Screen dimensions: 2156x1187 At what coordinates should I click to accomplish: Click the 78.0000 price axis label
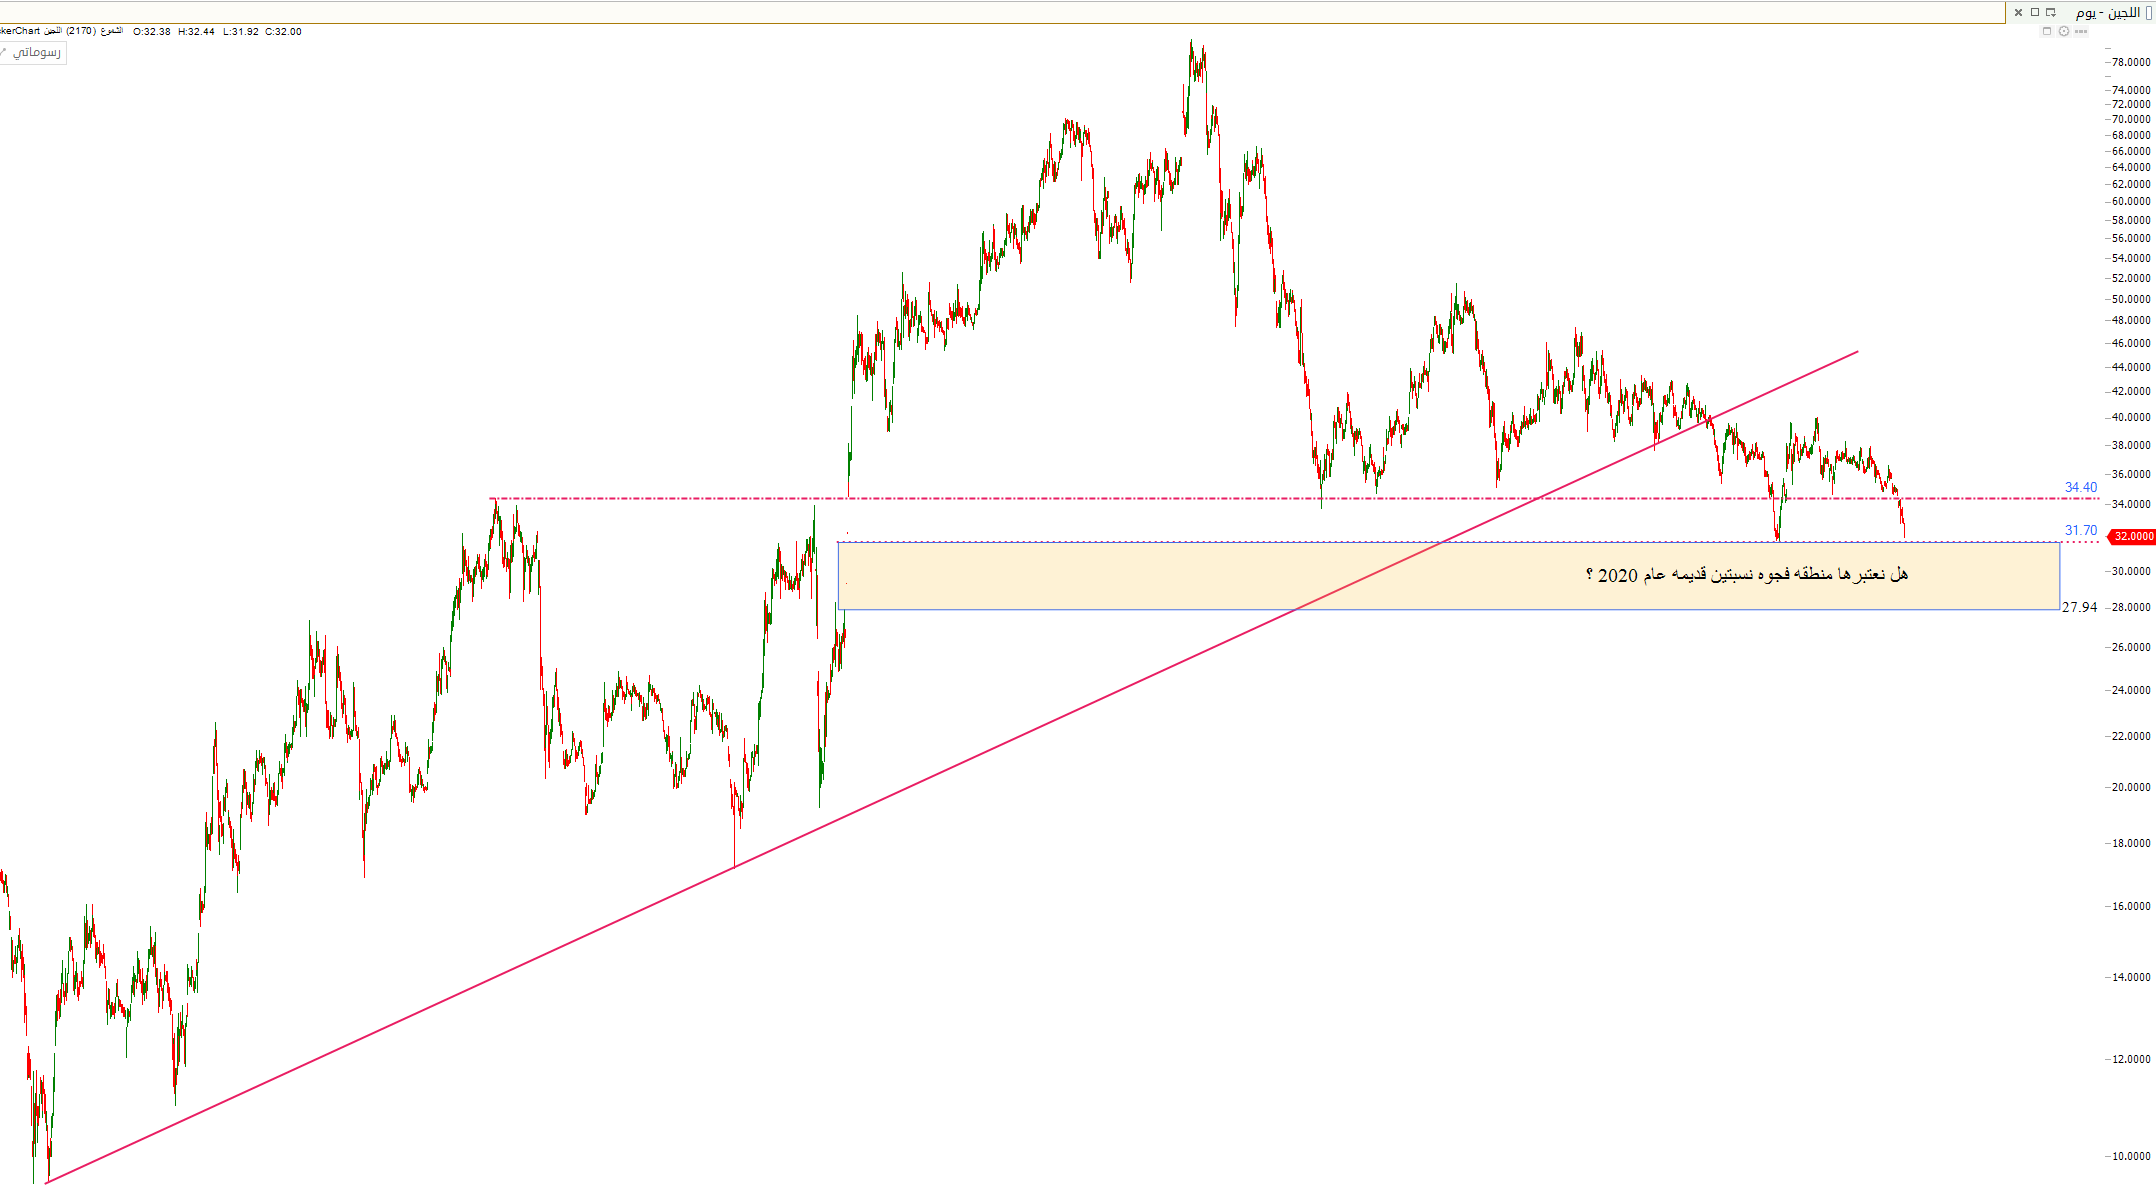[2130, 62]
